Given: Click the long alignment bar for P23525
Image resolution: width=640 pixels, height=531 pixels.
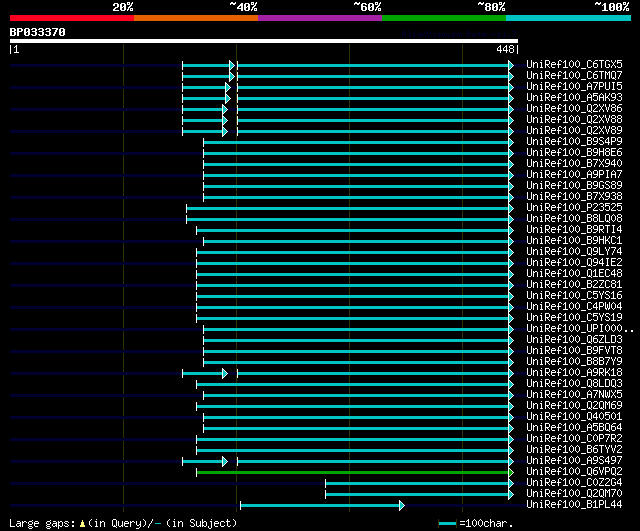Looking at the screenshot, I should tap(350, 209).
